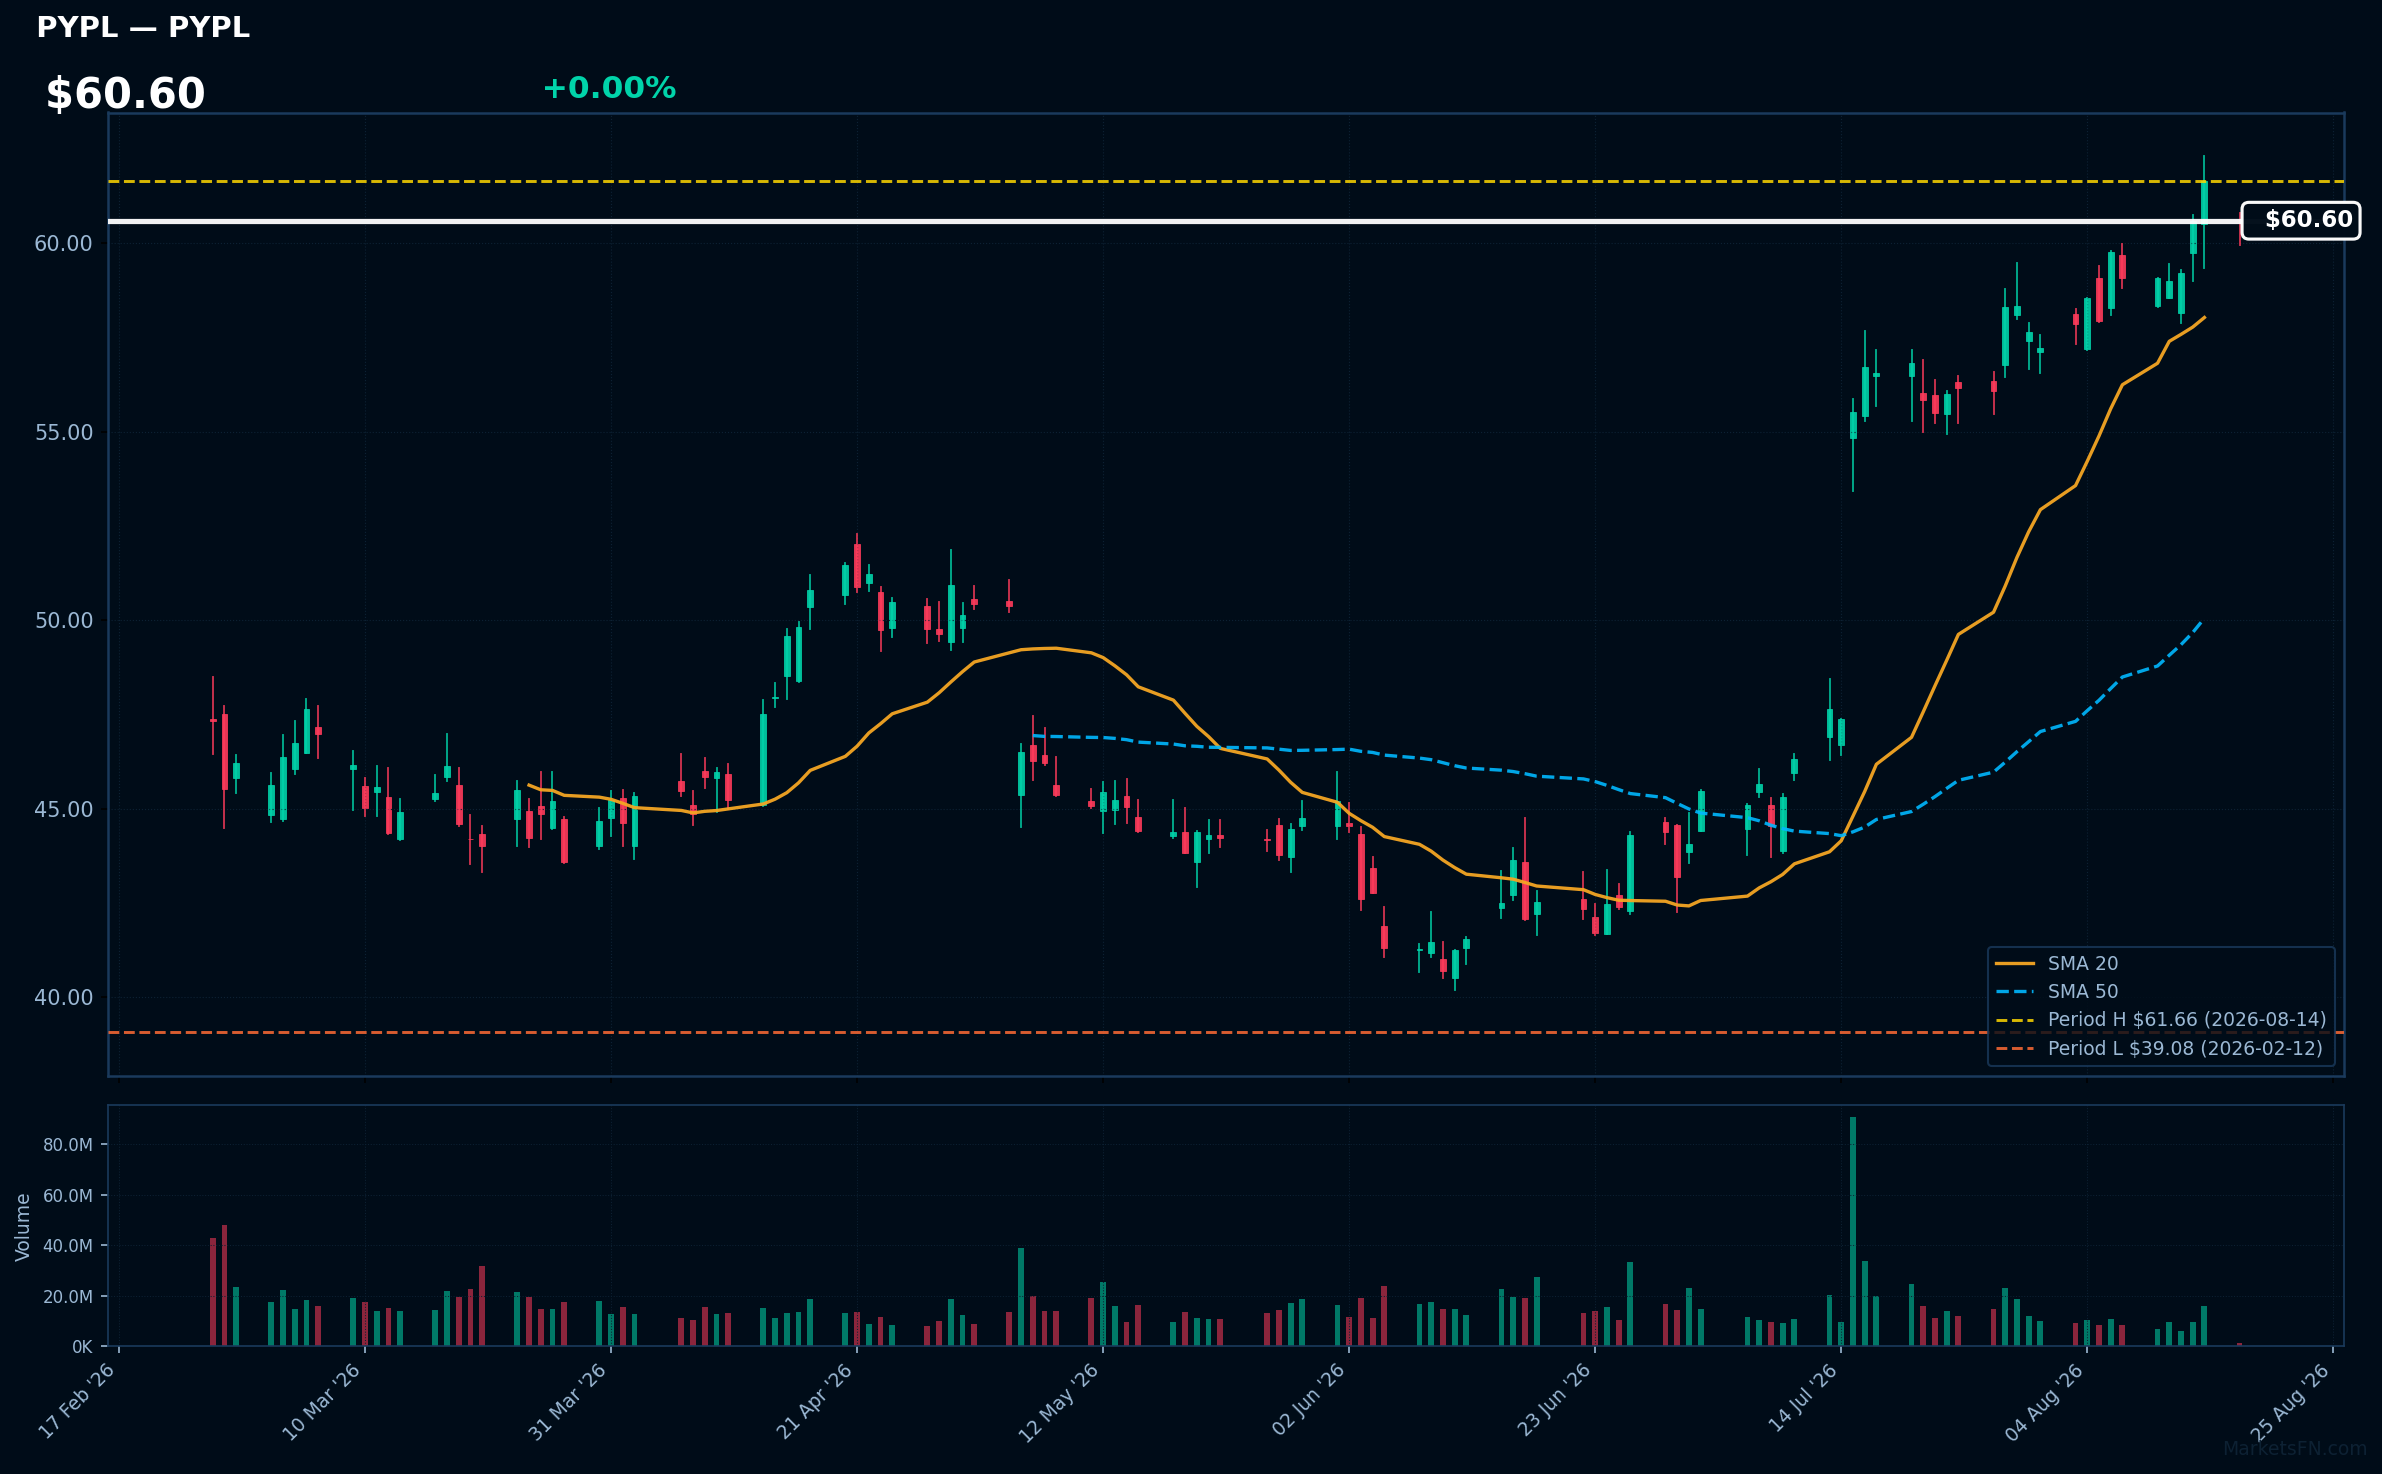2382x1474 pixels.
Task: Click the 40.00 price axis label
Action: (63, 998)
